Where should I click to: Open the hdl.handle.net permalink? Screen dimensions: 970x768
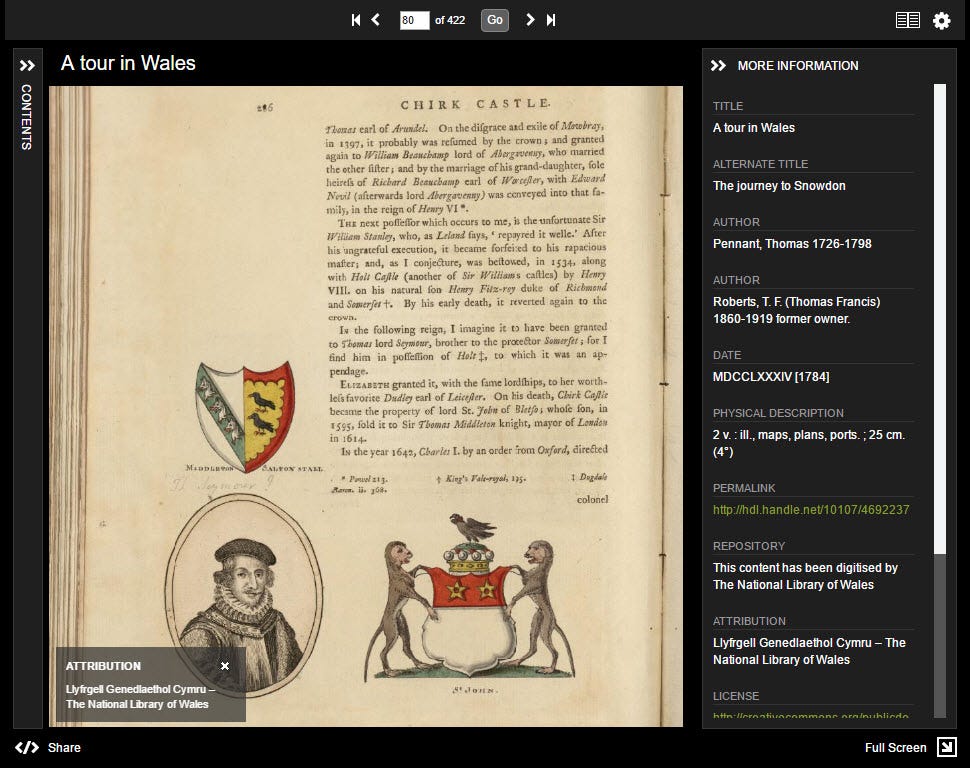[x=811, y=510]
